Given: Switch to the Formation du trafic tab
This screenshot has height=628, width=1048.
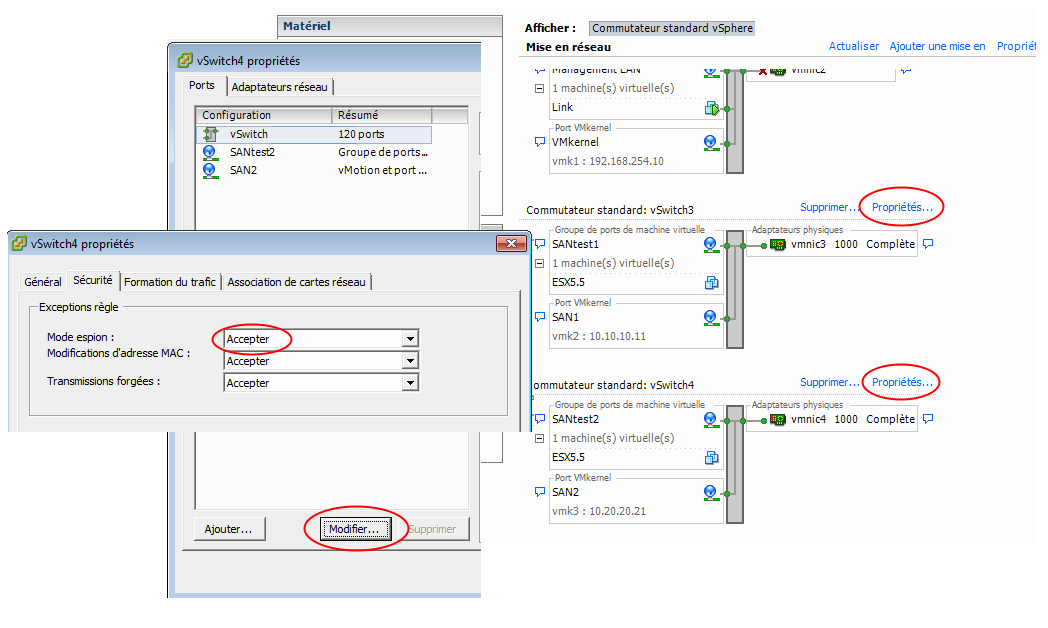Looking at the screenshot, I should 170,282.
